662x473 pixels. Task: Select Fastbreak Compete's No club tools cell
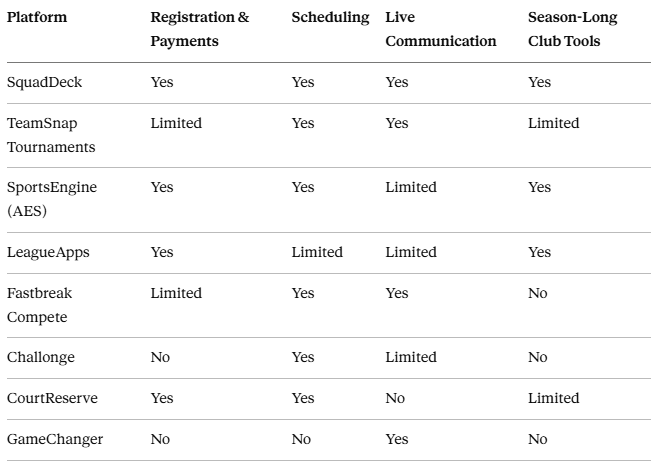[537, 293]
